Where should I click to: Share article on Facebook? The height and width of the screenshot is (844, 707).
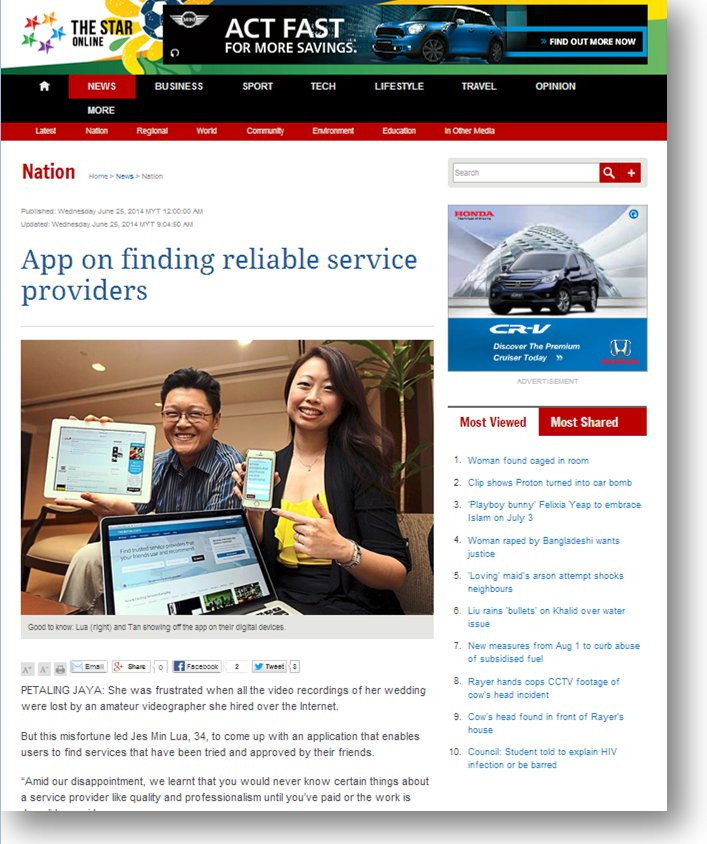click(x=197, y=666)
